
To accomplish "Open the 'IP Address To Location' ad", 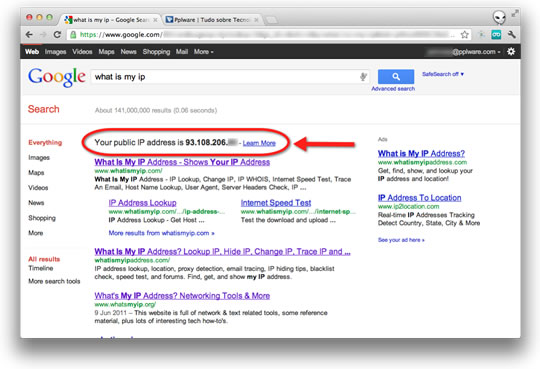I will click(419, 198).
